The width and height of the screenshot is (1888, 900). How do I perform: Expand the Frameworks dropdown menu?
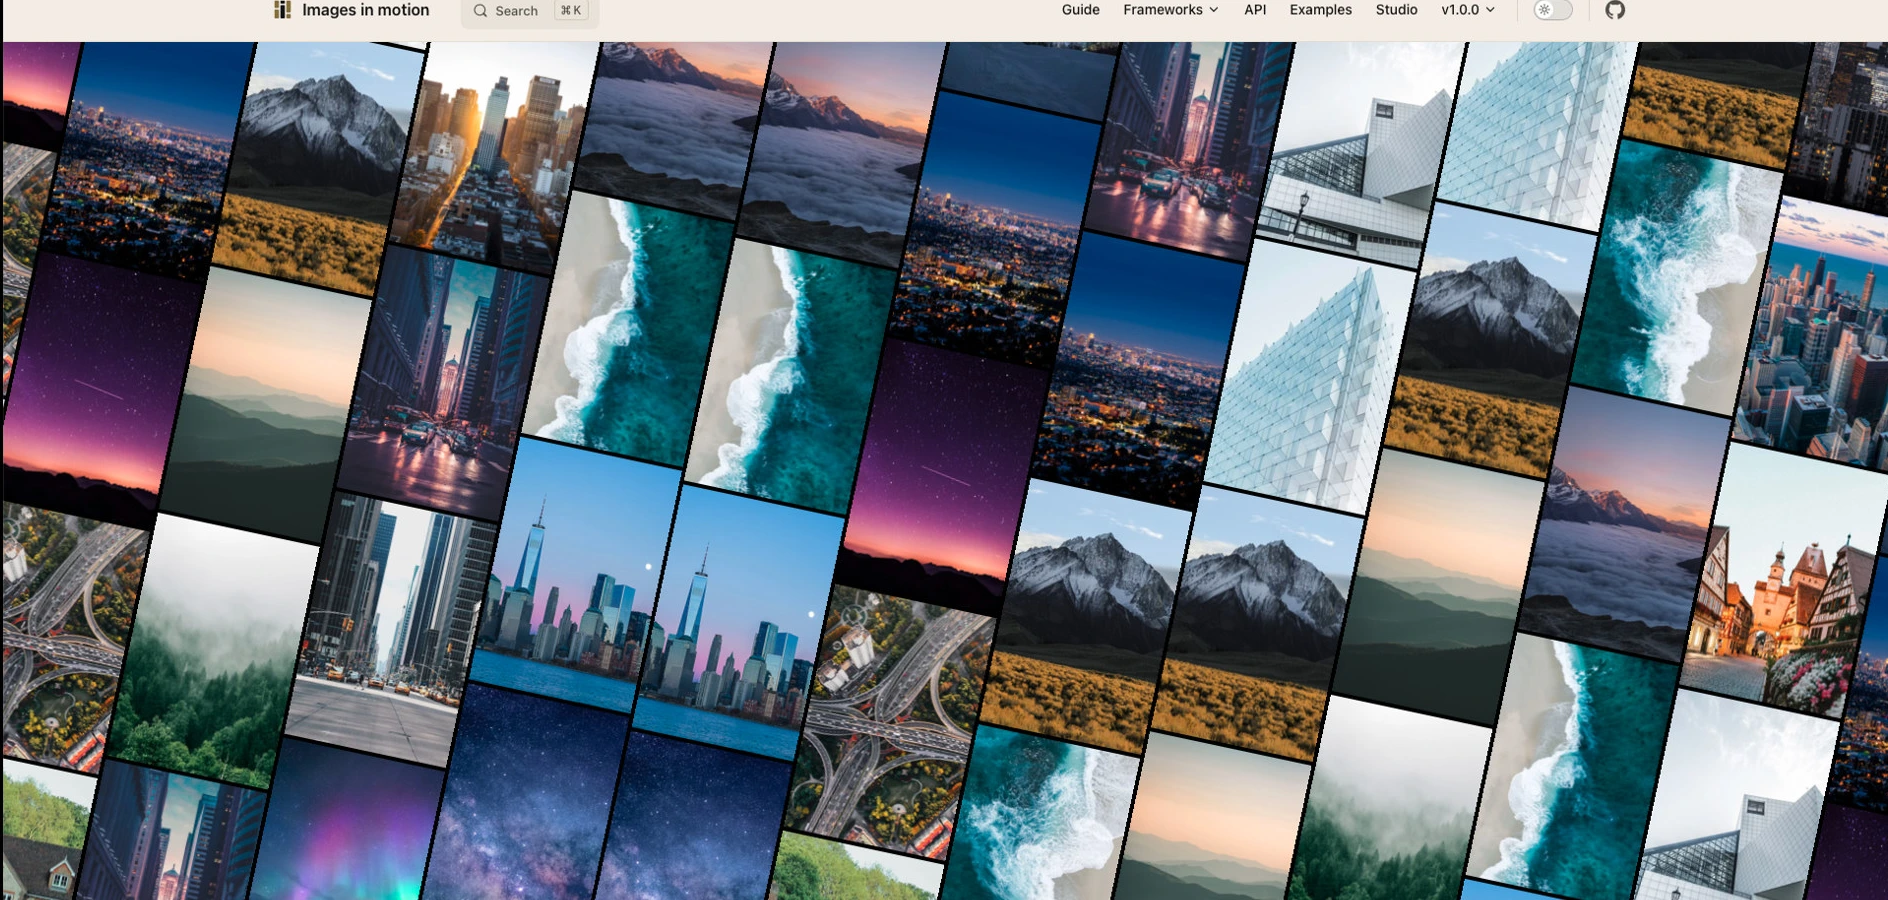[x=1171, y=10]
